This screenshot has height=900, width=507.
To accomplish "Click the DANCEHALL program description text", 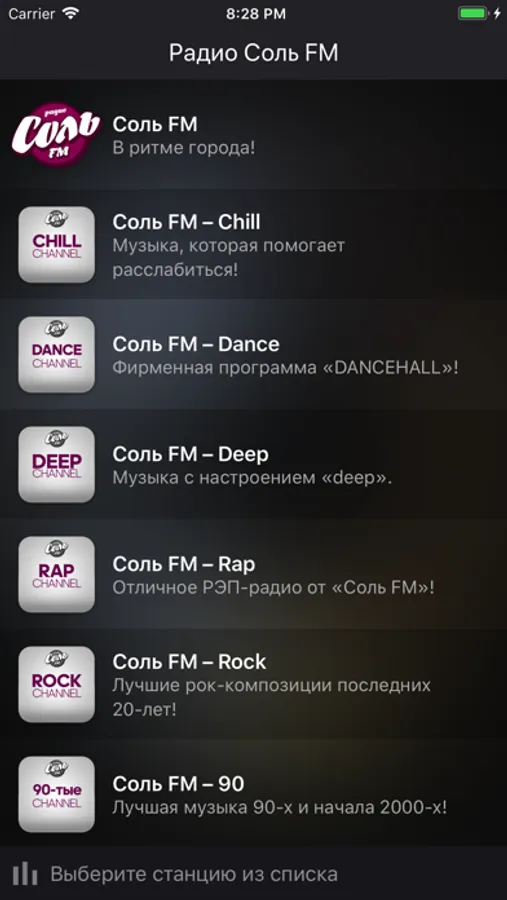I will click(285, 368).
